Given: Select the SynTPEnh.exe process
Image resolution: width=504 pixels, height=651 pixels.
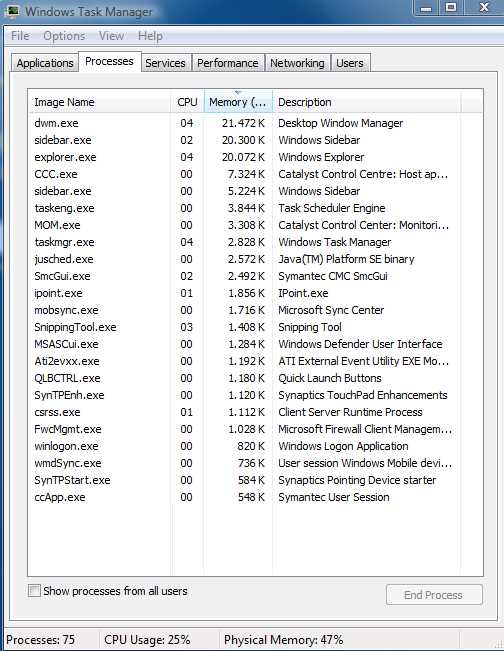Looking at the screenshot, I should tap(245, 395).
